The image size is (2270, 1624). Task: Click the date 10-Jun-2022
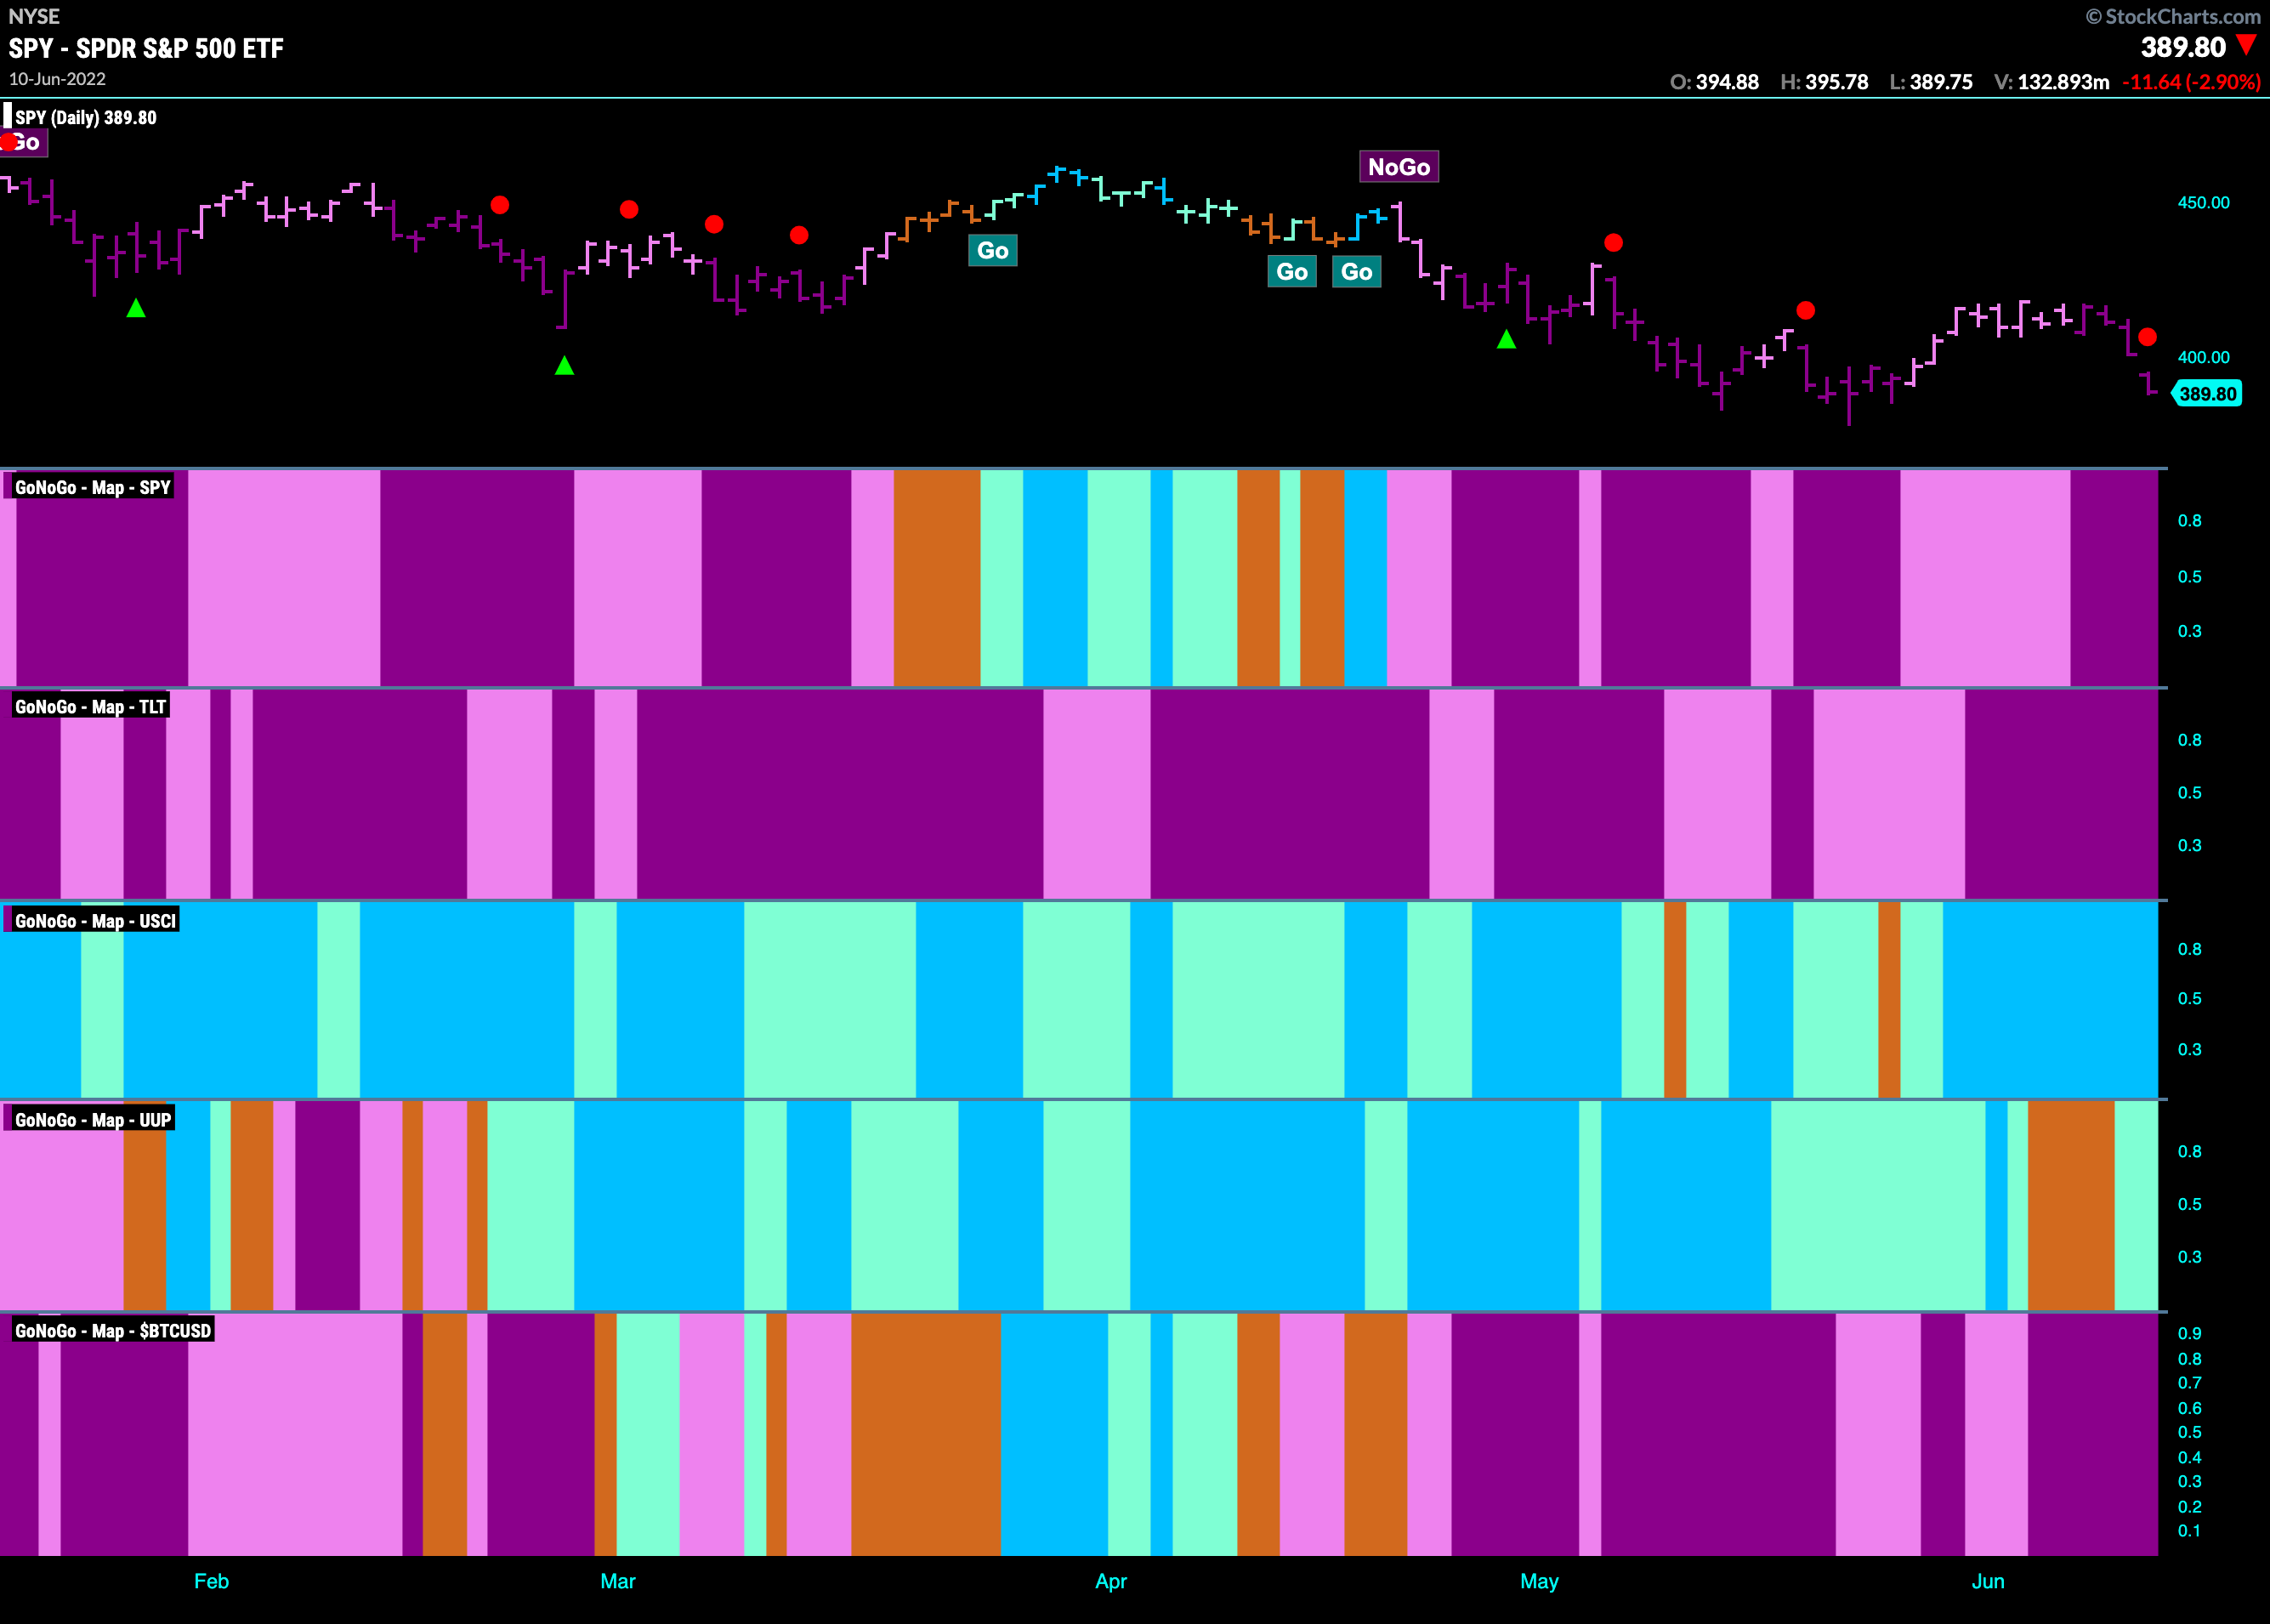57,79
